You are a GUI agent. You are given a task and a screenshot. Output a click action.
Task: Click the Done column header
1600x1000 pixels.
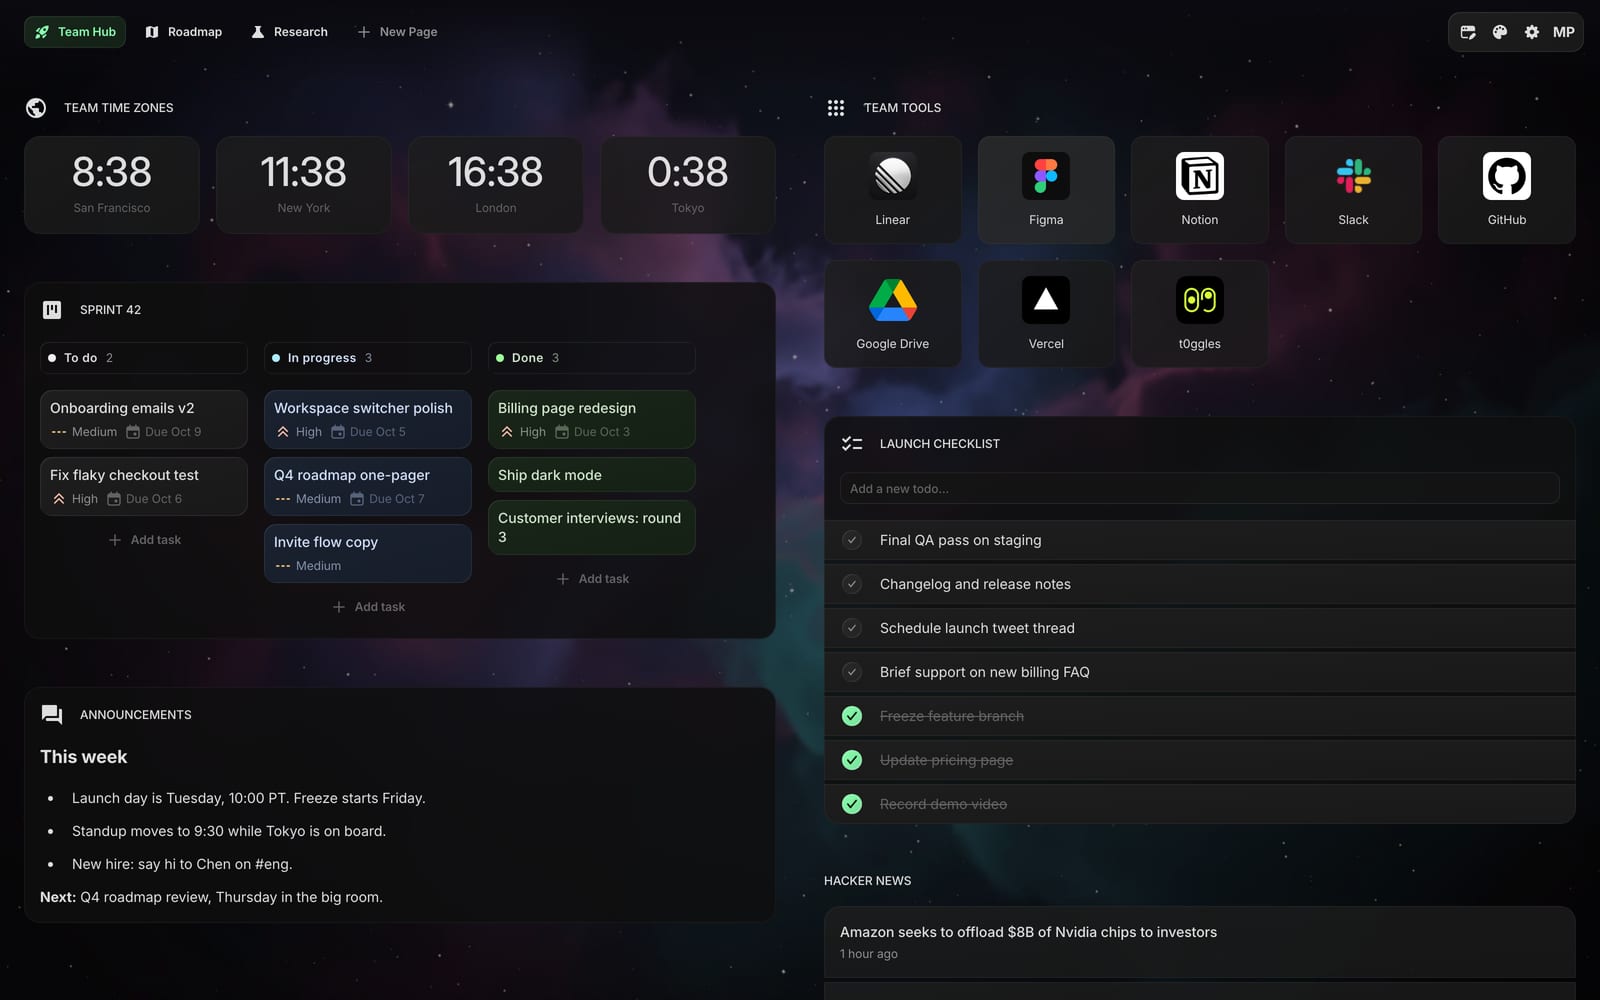592,358
